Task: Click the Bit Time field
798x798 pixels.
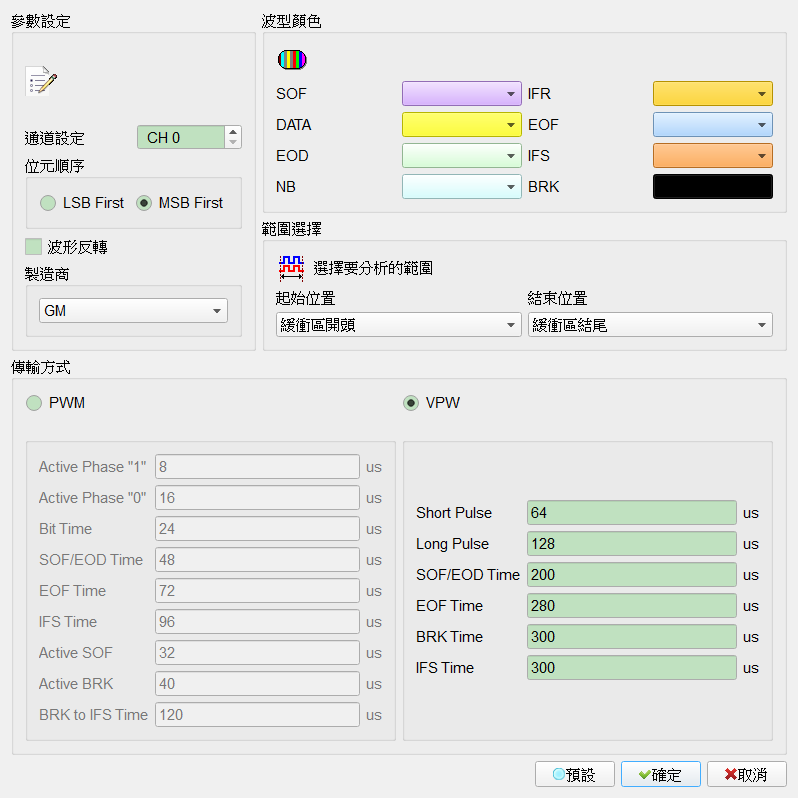Action: click(257, 529)
